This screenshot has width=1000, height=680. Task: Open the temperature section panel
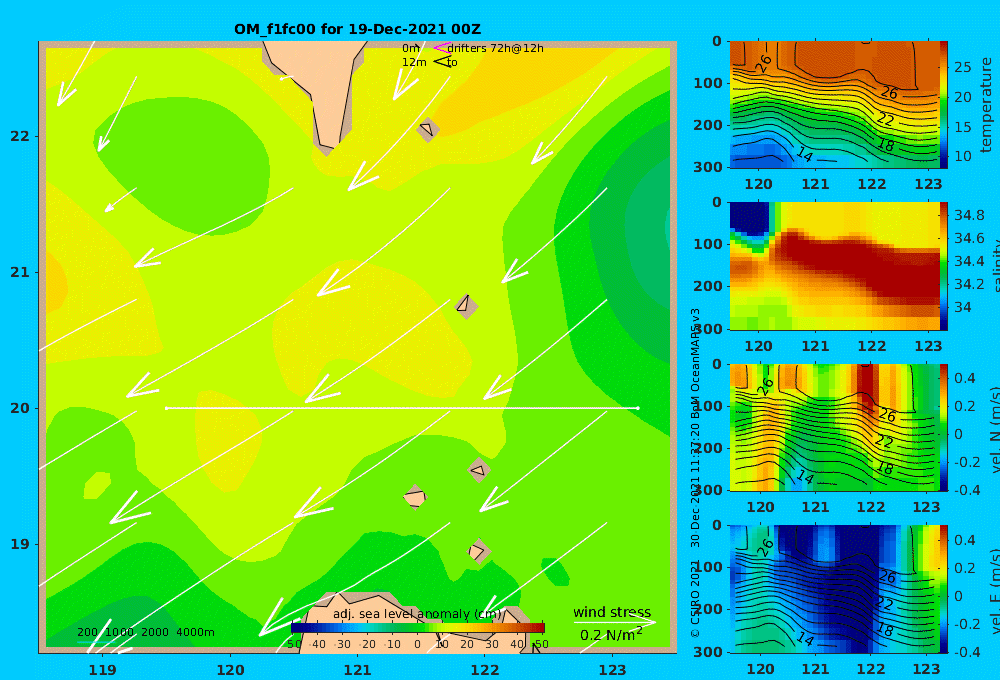[834, 105]
